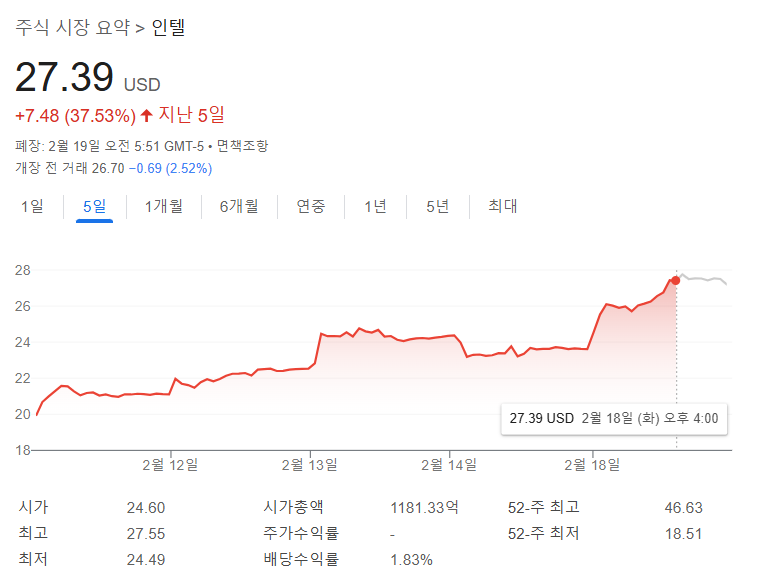Click the 시가총액 label
Image resolution: width=761 pixels, height=588 pixels.
293,507
